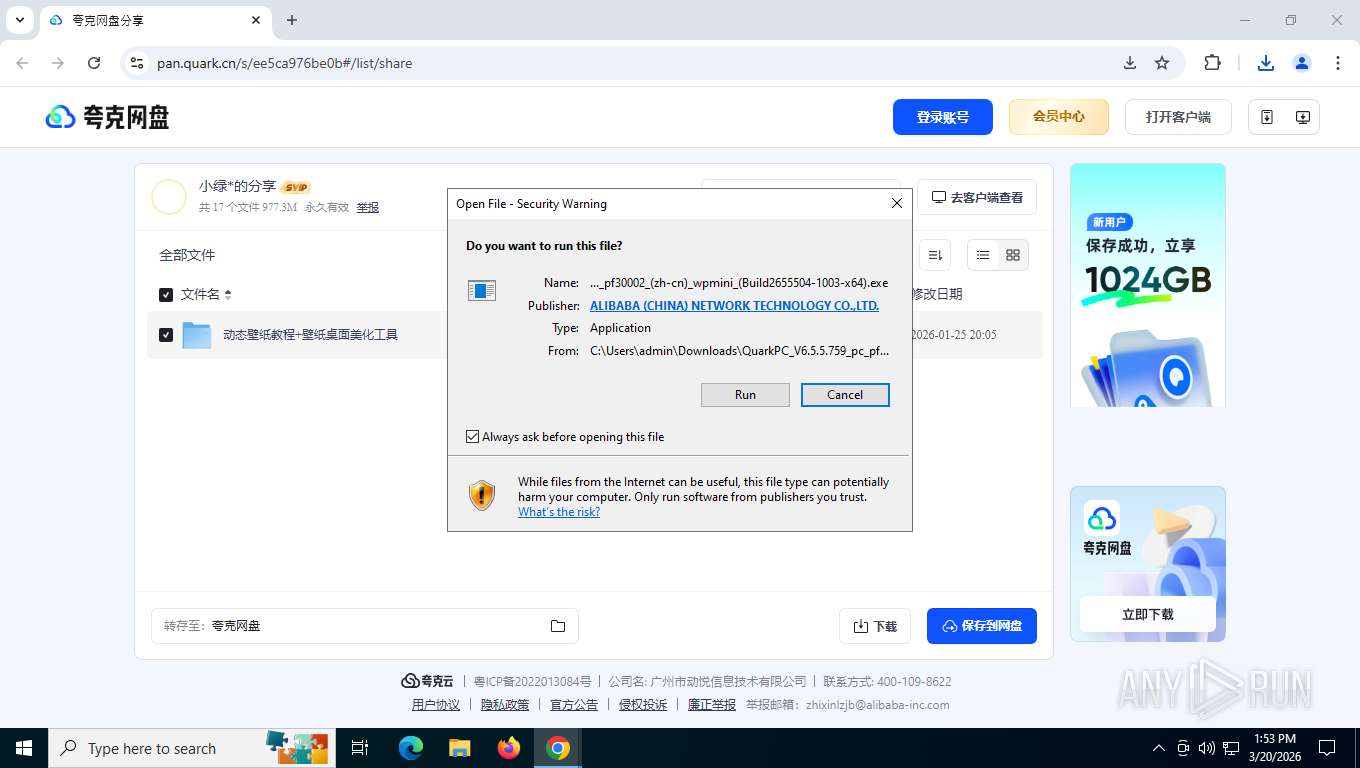Open the 侵权投诉 link
Viewport: 1360px width, 768px height.
pyautogui.click(x=643, y=705)
